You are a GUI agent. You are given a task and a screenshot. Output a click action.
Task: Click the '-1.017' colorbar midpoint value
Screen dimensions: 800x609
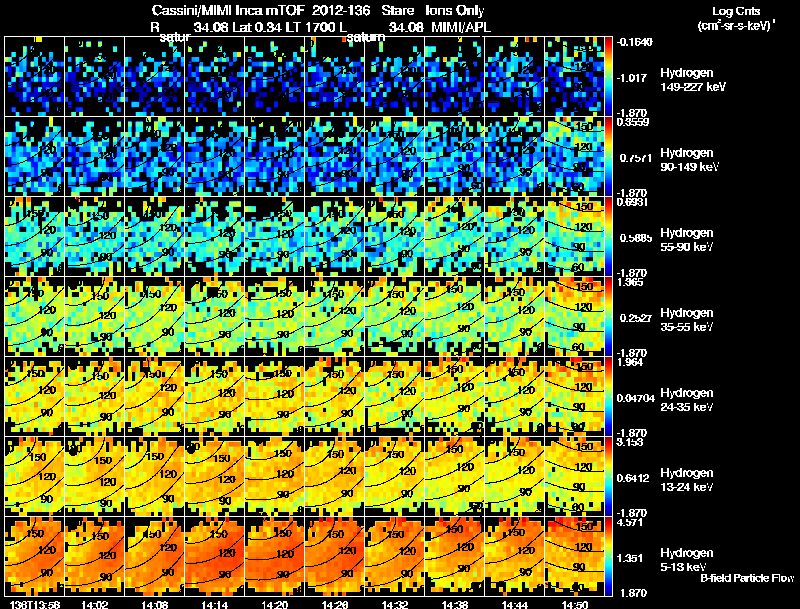click(632, 78)
